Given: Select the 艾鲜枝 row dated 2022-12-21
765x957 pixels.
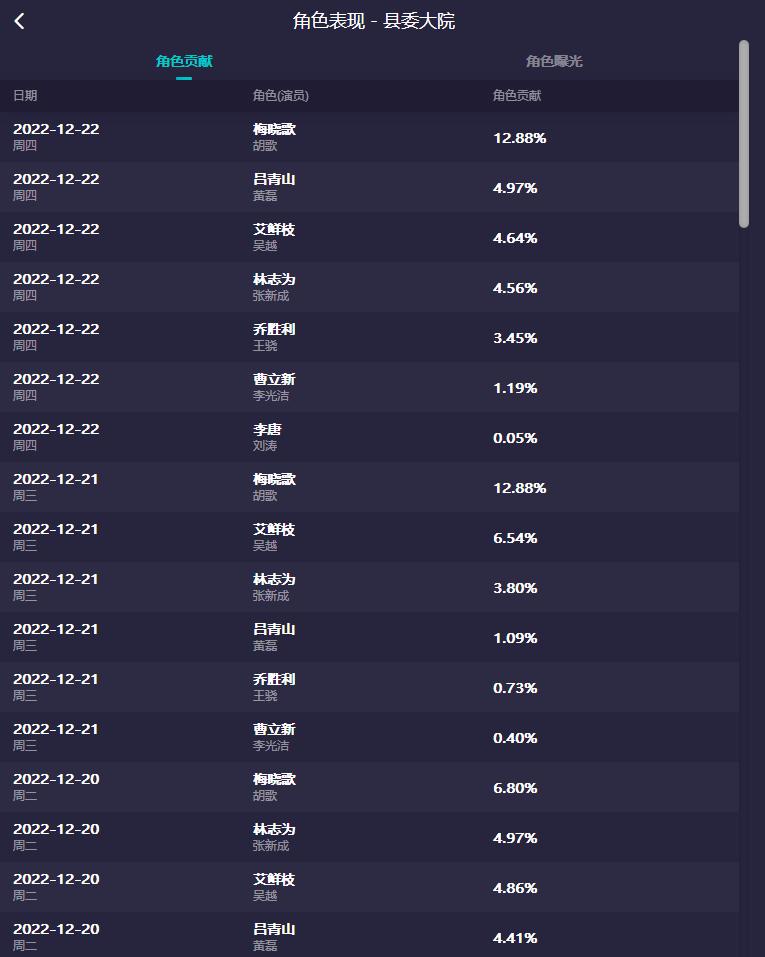Looking at the screenshot, I should (x=382, y=538).
